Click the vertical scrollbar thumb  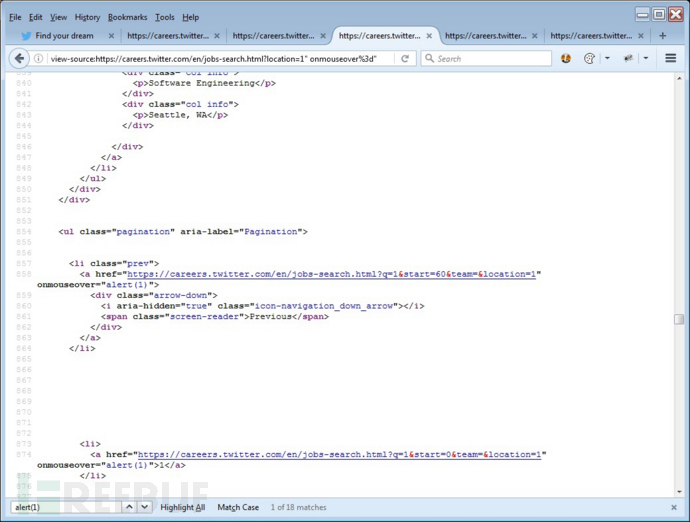pyautogui.click(x=679, y=319)
